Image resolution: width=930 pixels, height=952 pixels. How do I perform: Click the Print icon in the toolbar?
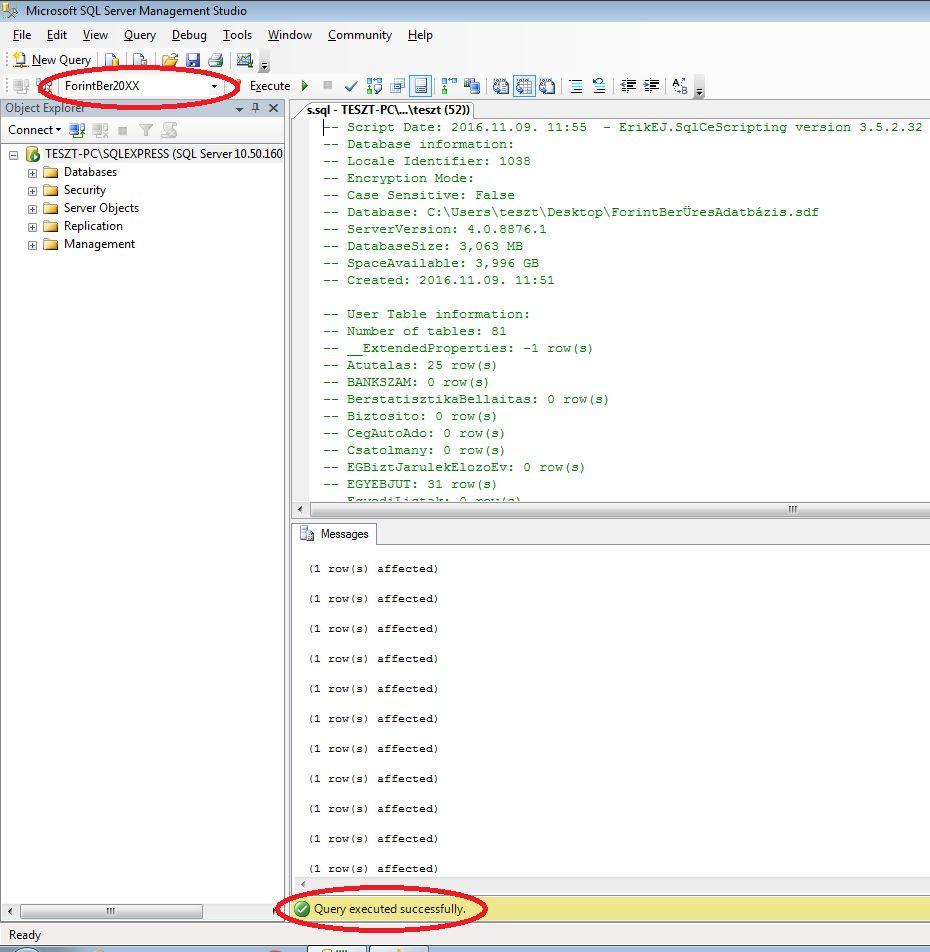click(x=216, y=60)
